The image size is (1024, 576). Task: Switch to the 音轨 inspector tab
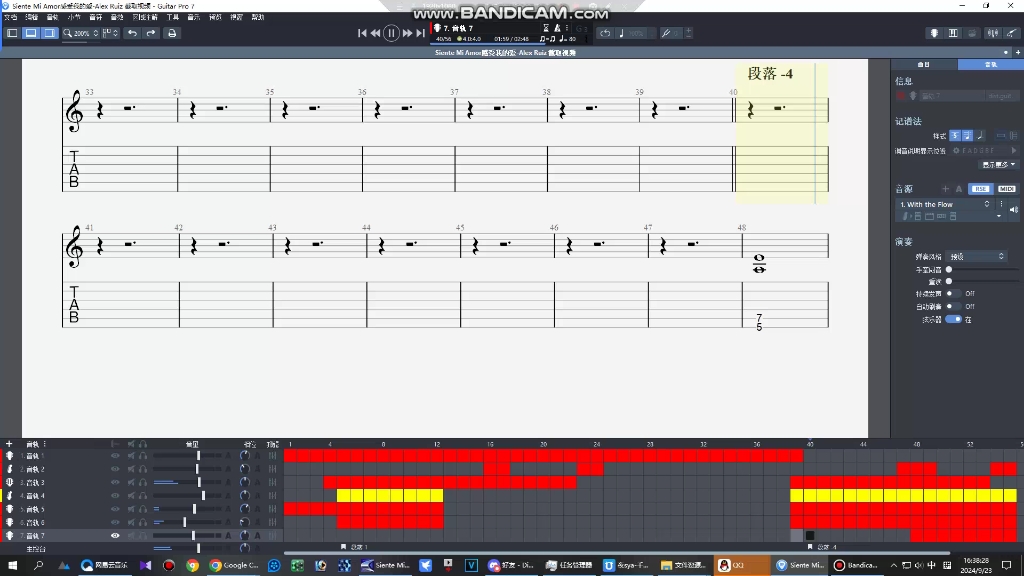coord(991,64)
